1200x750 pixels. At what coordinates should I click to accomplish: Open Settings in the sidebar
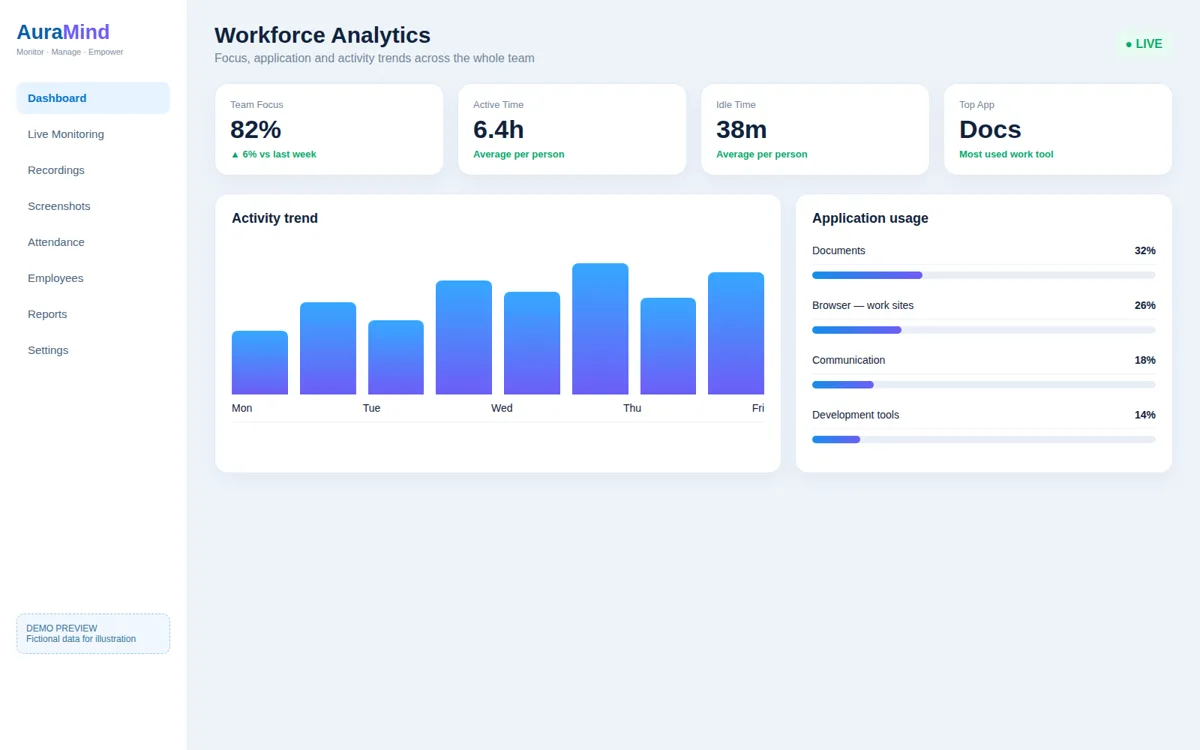(93, 350)
